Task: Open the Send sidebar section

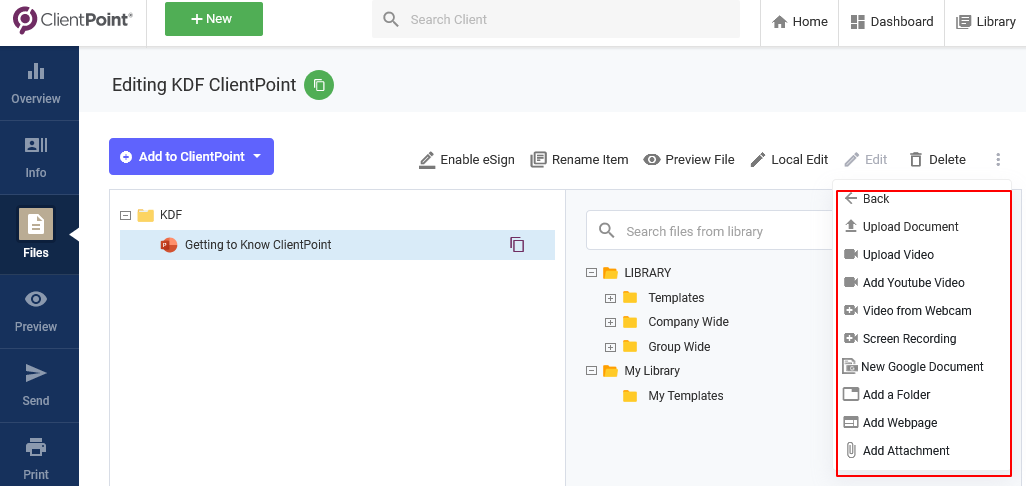Action: pos(36,385)
